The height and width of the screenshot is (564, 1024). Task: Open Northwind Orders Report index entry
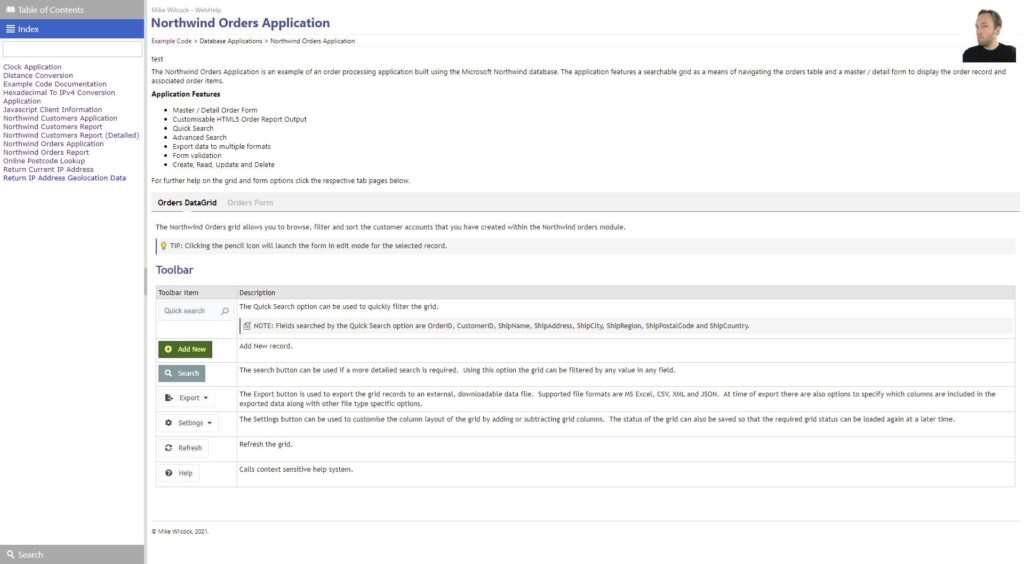(x=46, y=153)
